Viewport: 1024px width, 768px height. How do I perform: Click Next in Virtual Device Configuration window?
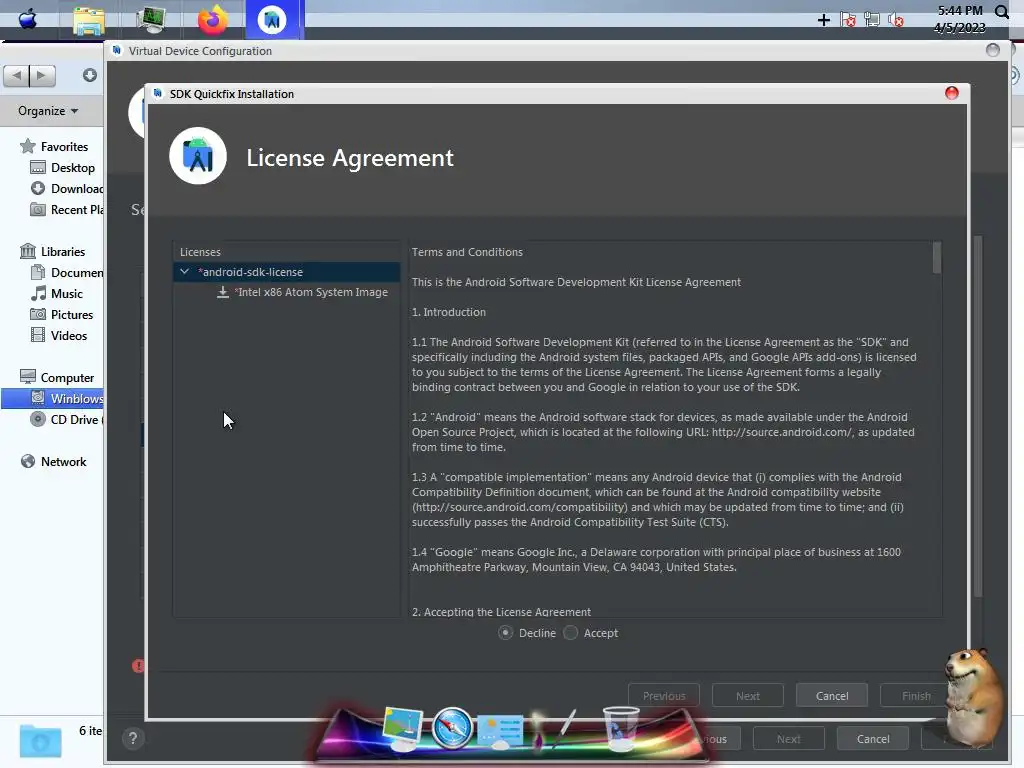click(x=788, y=739)
